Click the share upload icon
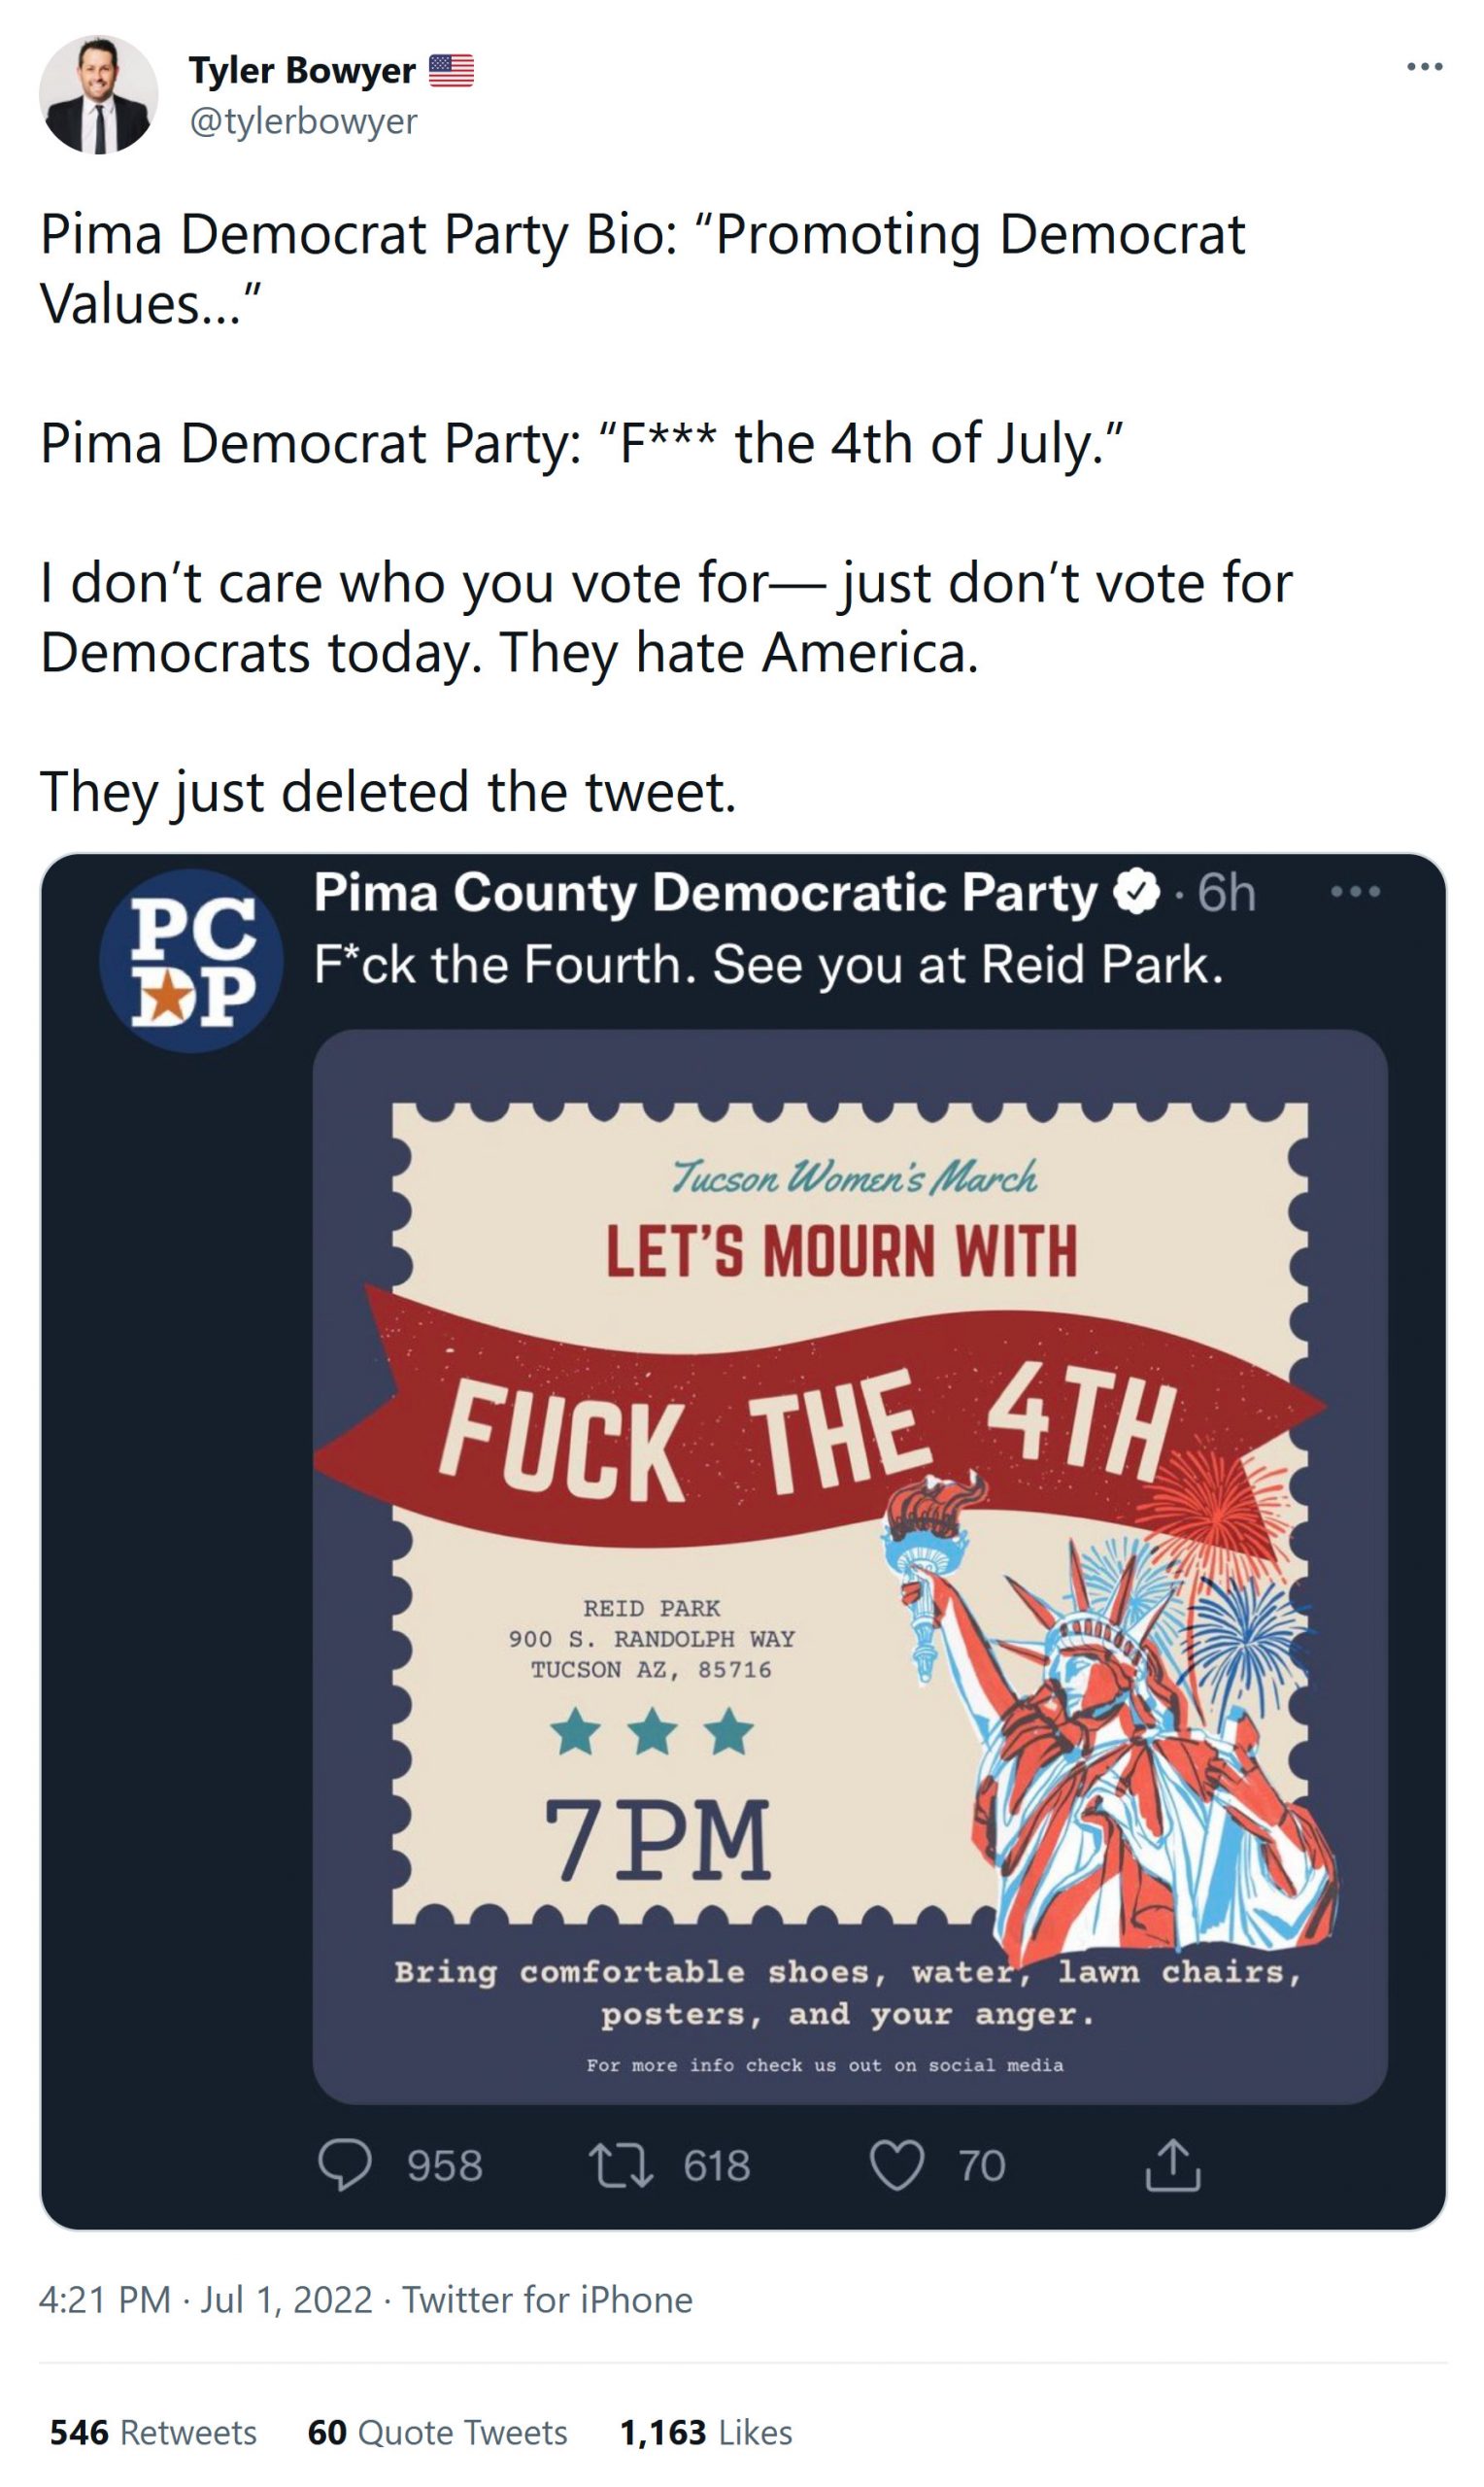 point(1172,2165)
